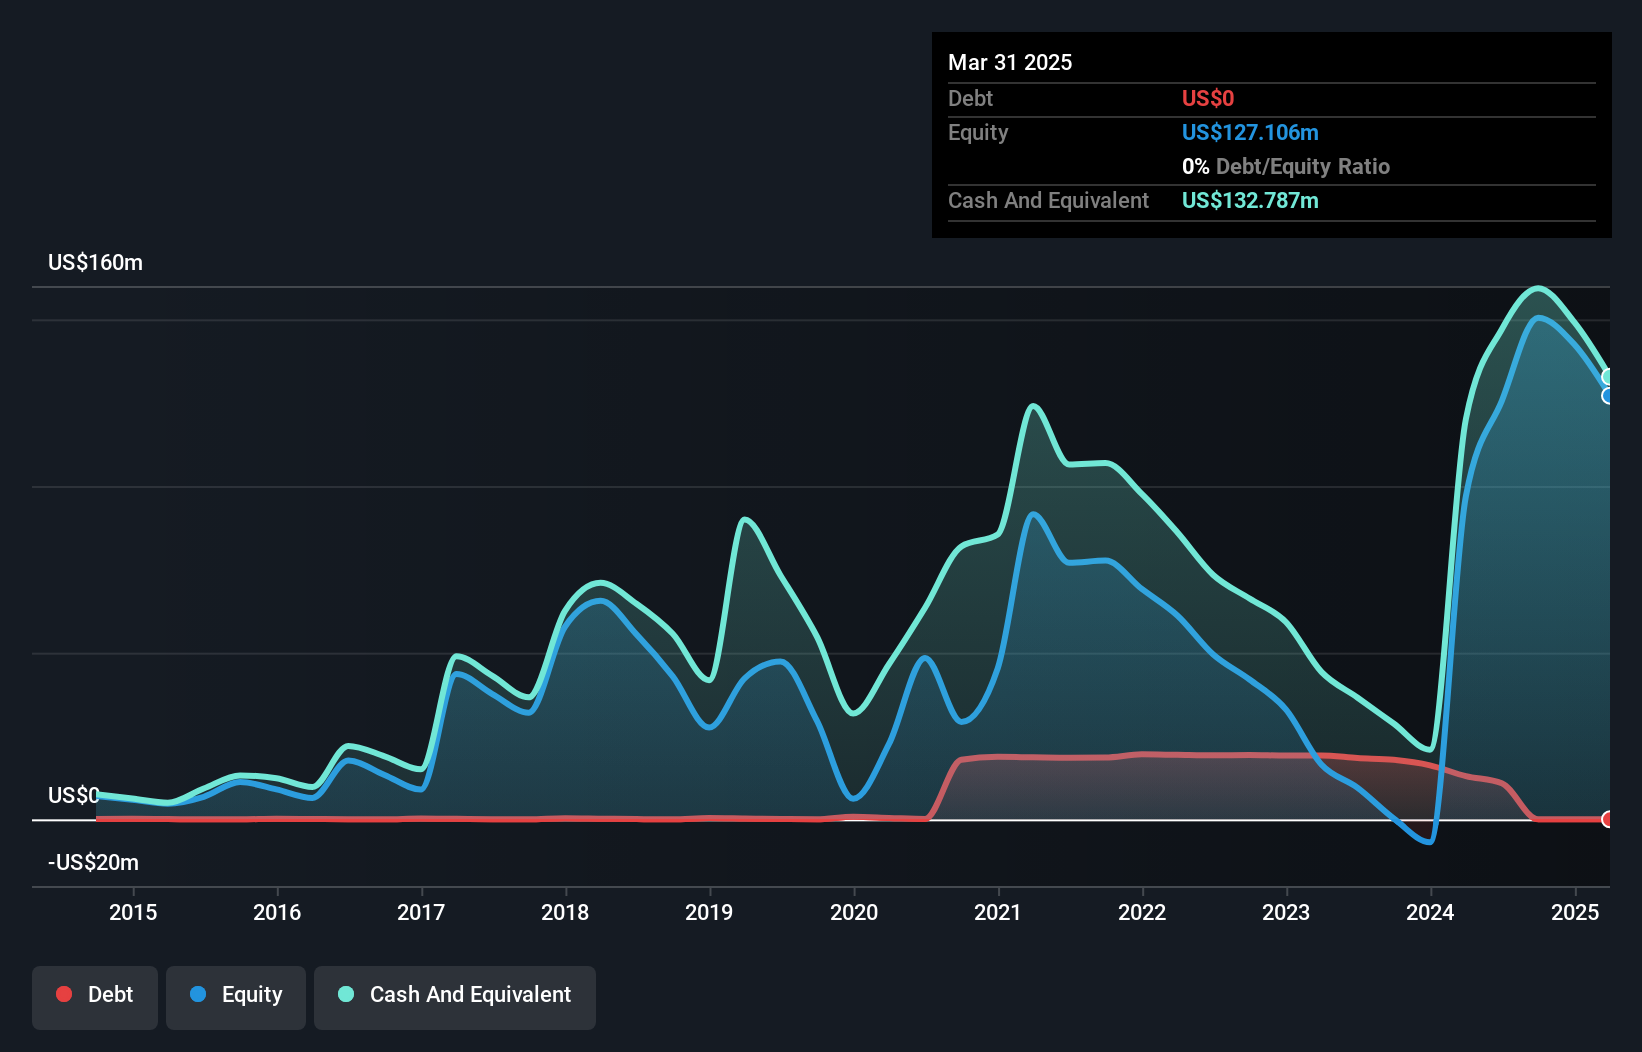Viewport: 1642px width, 1052px height.
Task: Click the 2015 x-axis label
Action: point(133,912)
